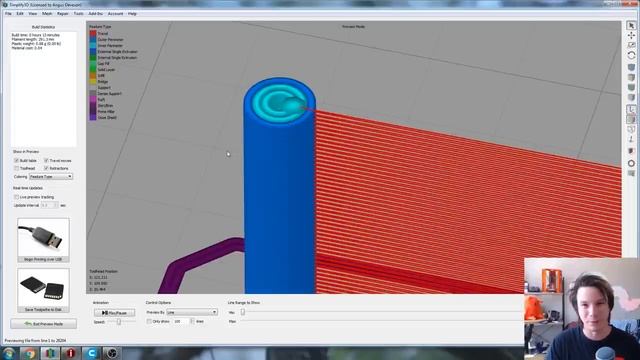
Task: Switch to the Front view icon
Action: (631, 87)
